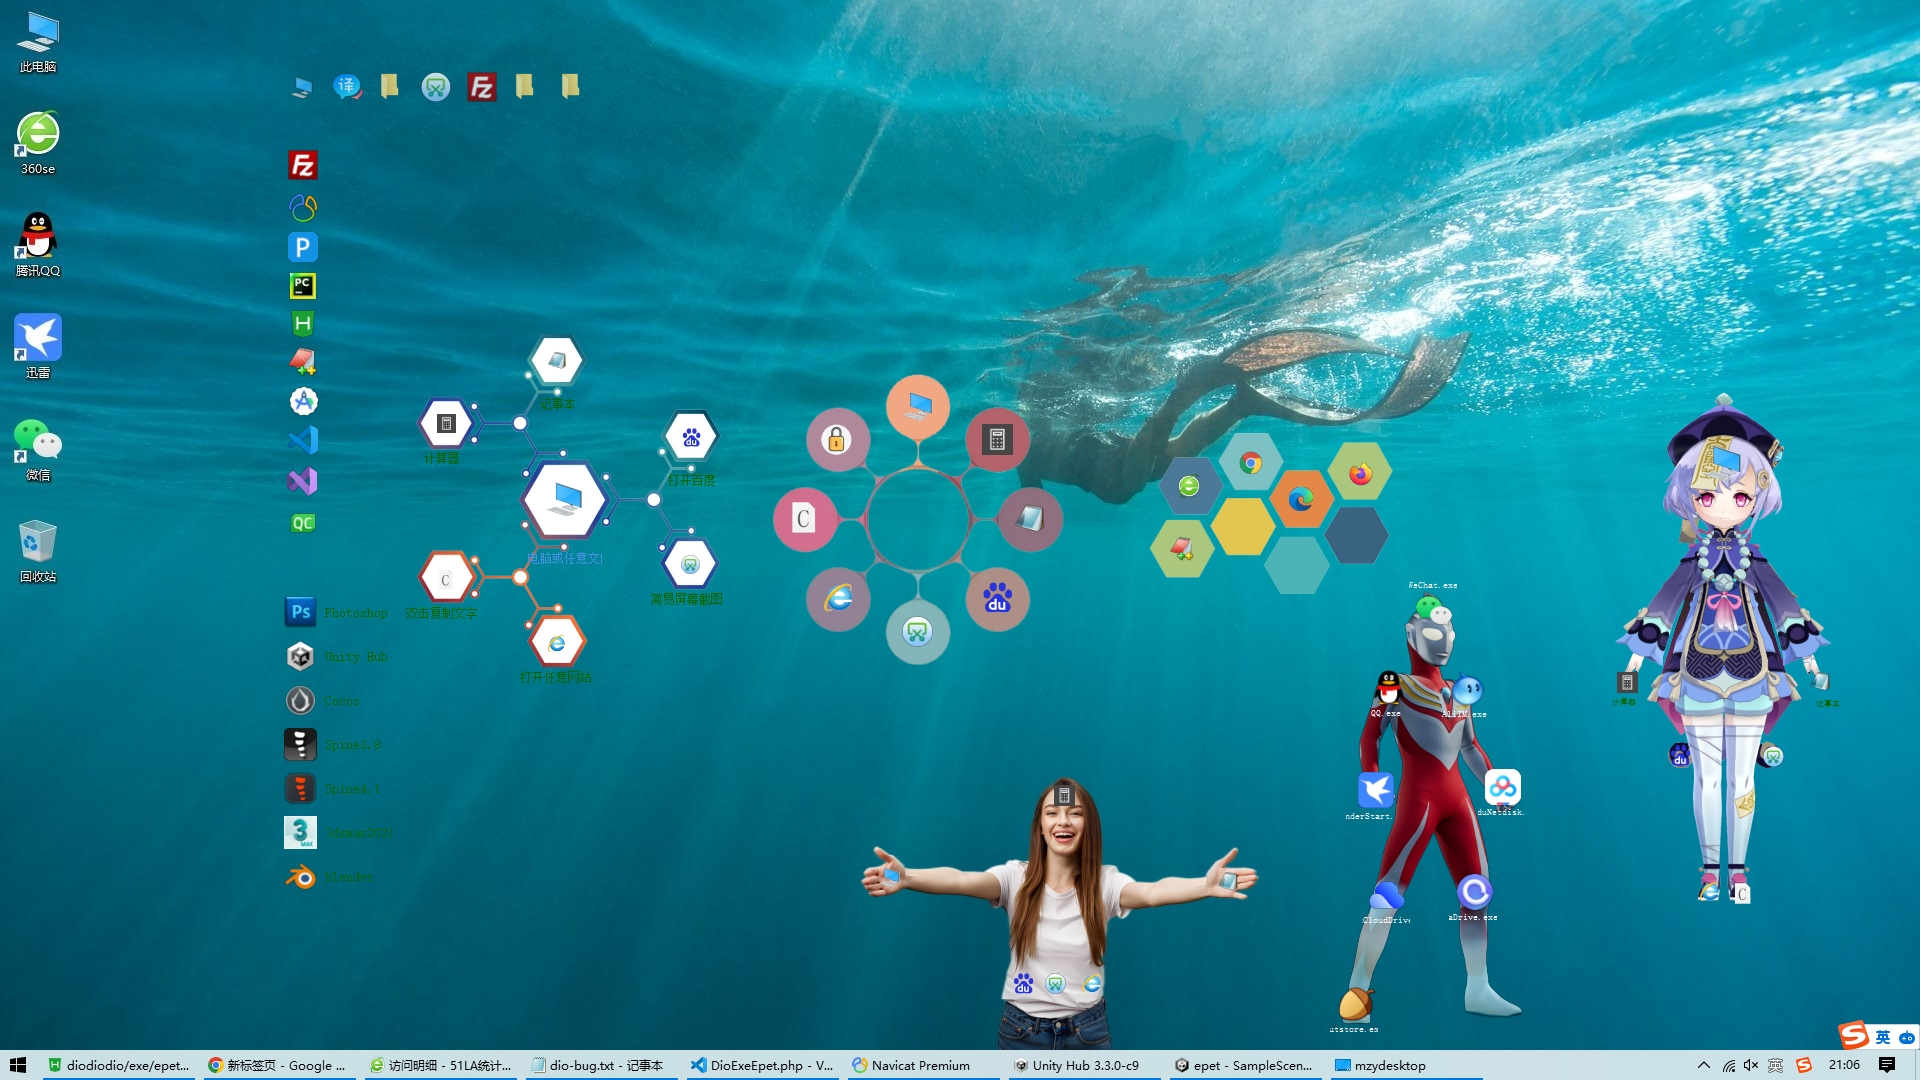
Task: Open the 回收站 recycle bin
Action: [38, 551]
